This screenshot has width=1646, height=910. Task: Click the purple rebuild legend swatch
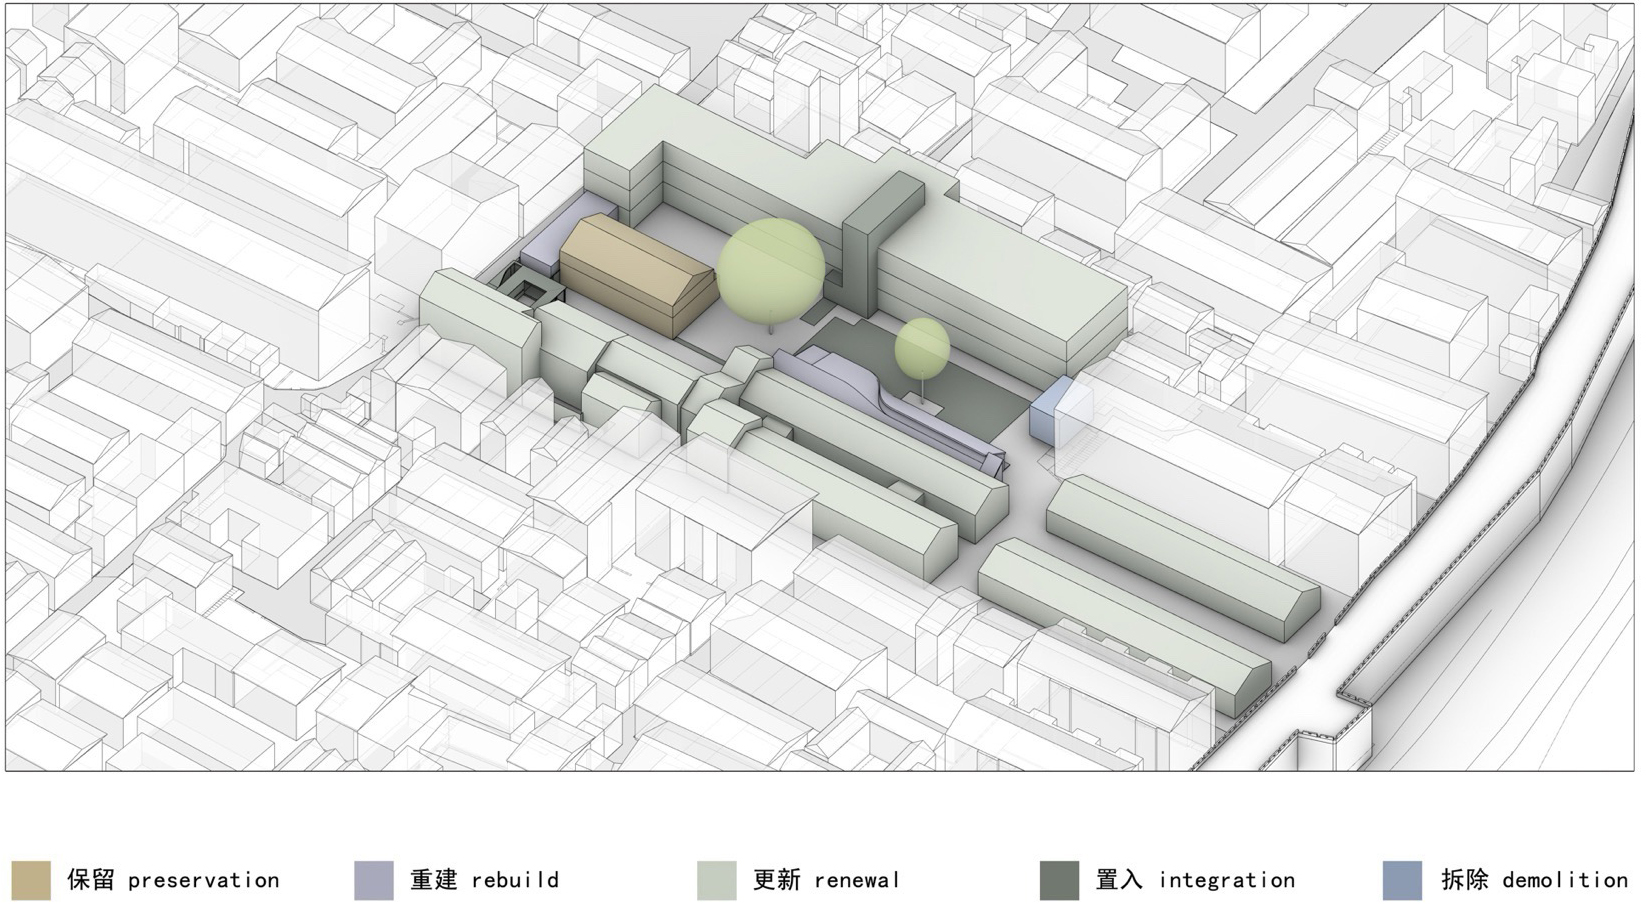(374, 880)
